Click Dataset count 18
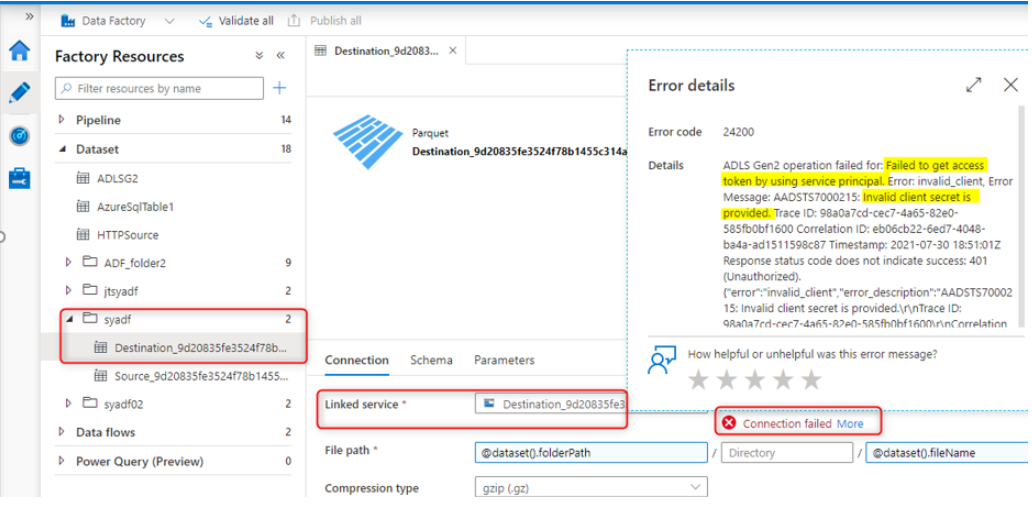 pyautogui.click(x=286, y=149)
